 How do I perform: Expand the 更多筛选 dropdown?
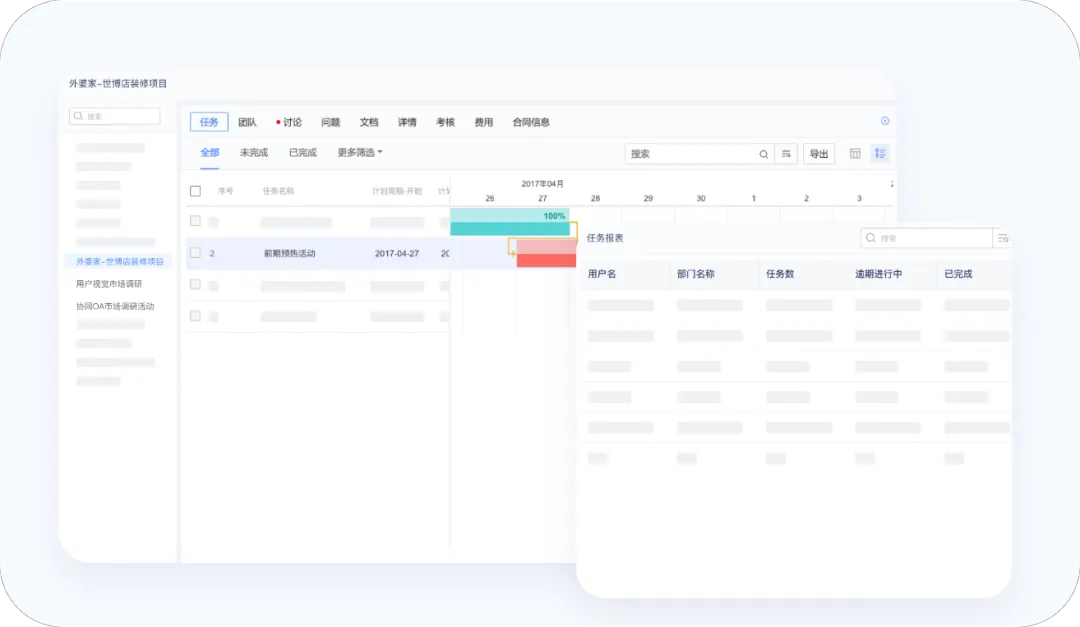360,153
